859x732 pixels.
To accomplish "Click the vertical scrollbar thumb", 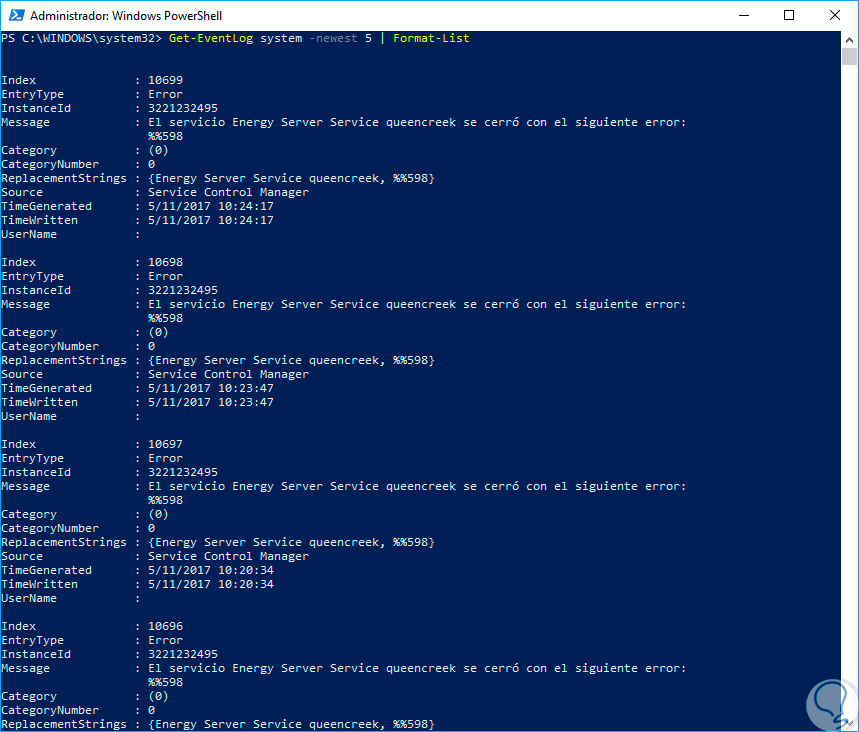I will (849, 56).
